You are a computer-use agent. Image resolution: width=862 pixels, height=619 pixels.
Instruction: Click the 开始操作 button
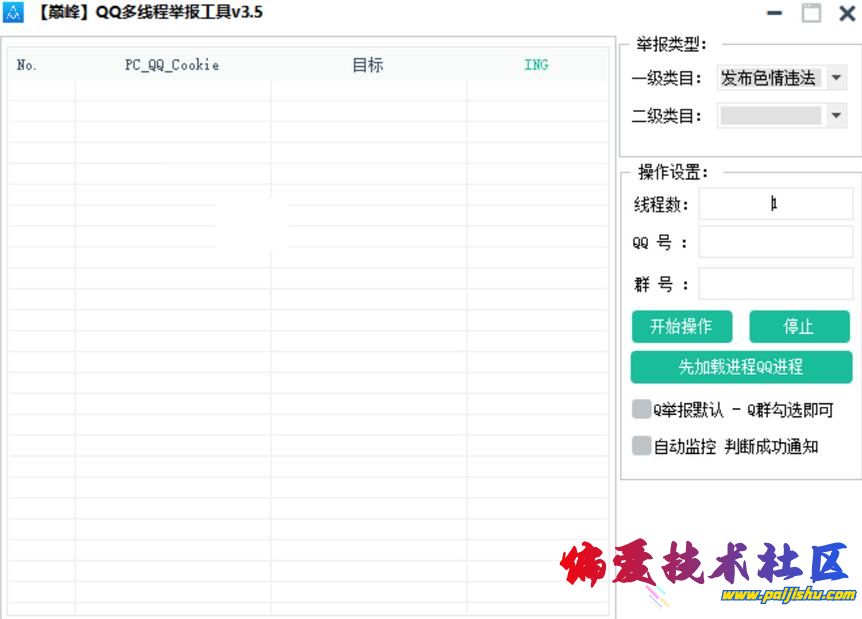[681, 326]
